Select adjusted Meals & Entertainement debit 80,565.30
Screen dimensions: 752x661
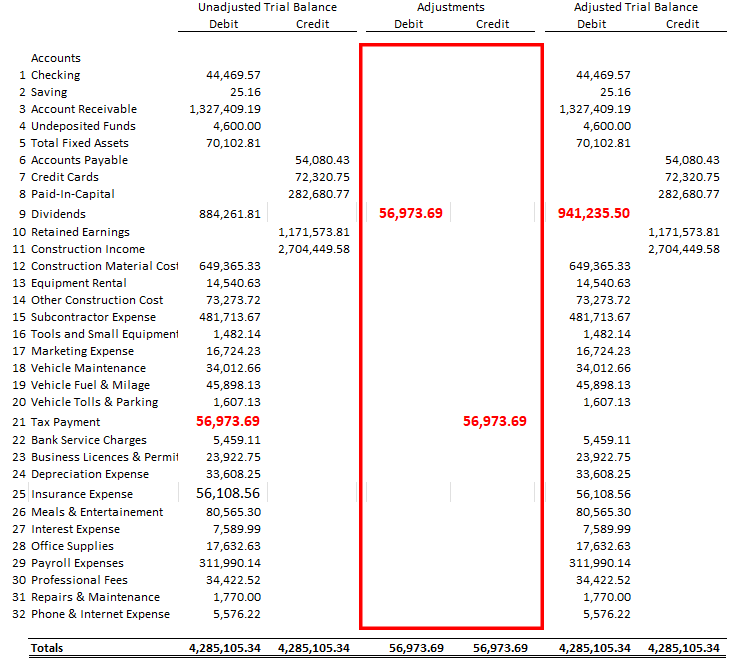click(x=603, y=512)
